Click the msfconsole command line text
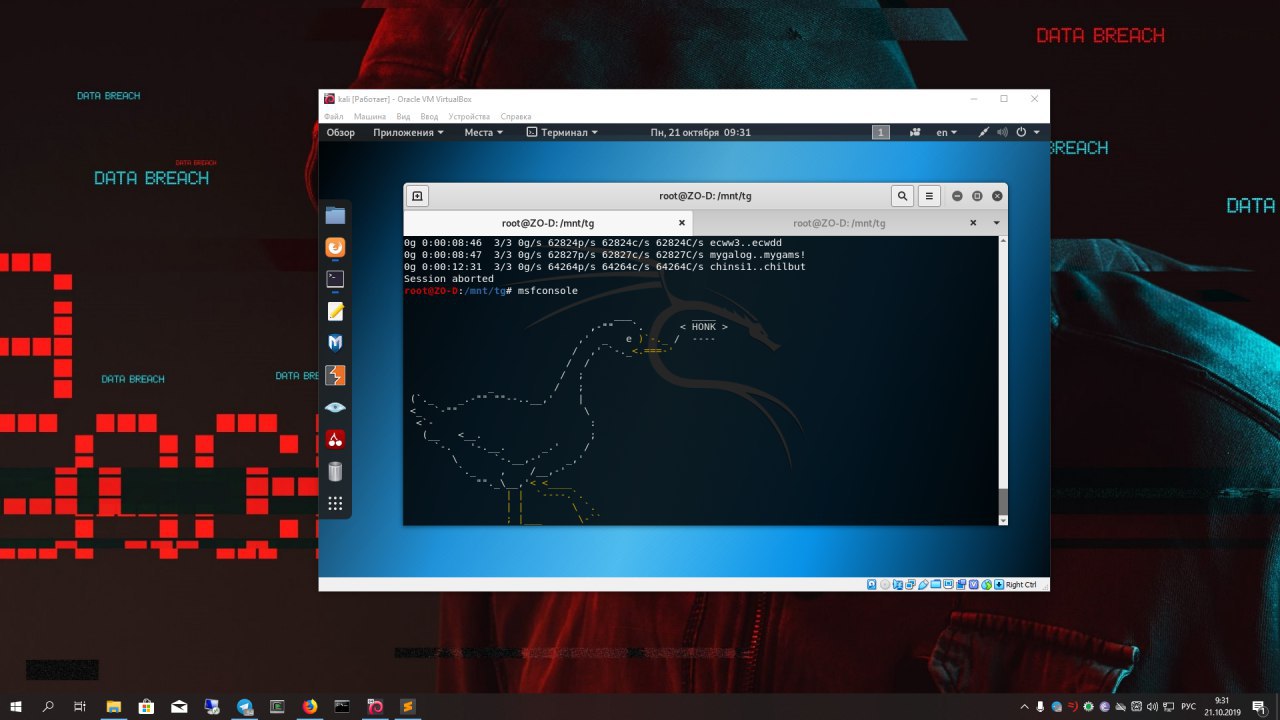 548,291
